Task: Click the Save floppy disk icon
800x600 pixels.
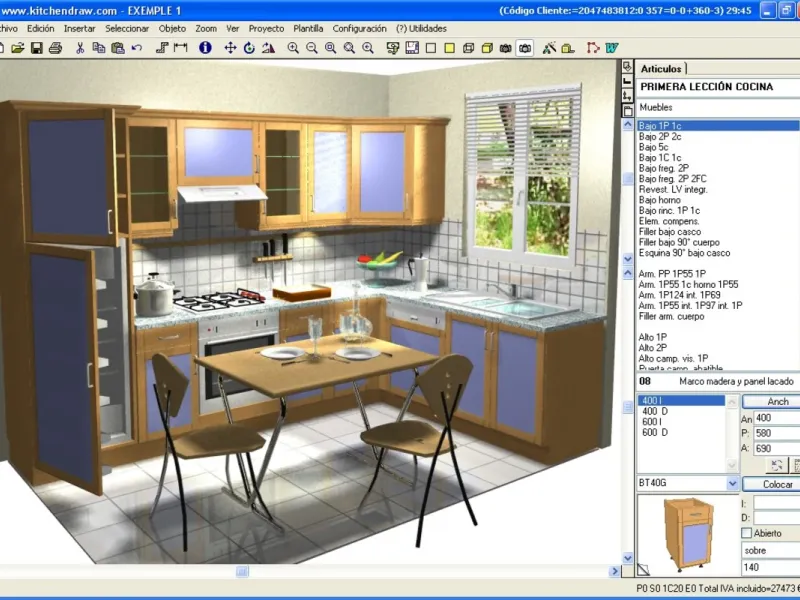Action: click(x=37, y=48)
